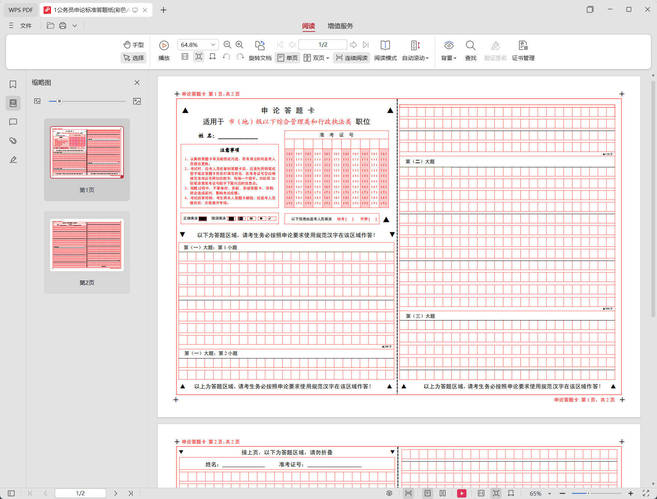Screen dimensions: 657x499
Task: Click the 播放 play icon
Action: 164,46
